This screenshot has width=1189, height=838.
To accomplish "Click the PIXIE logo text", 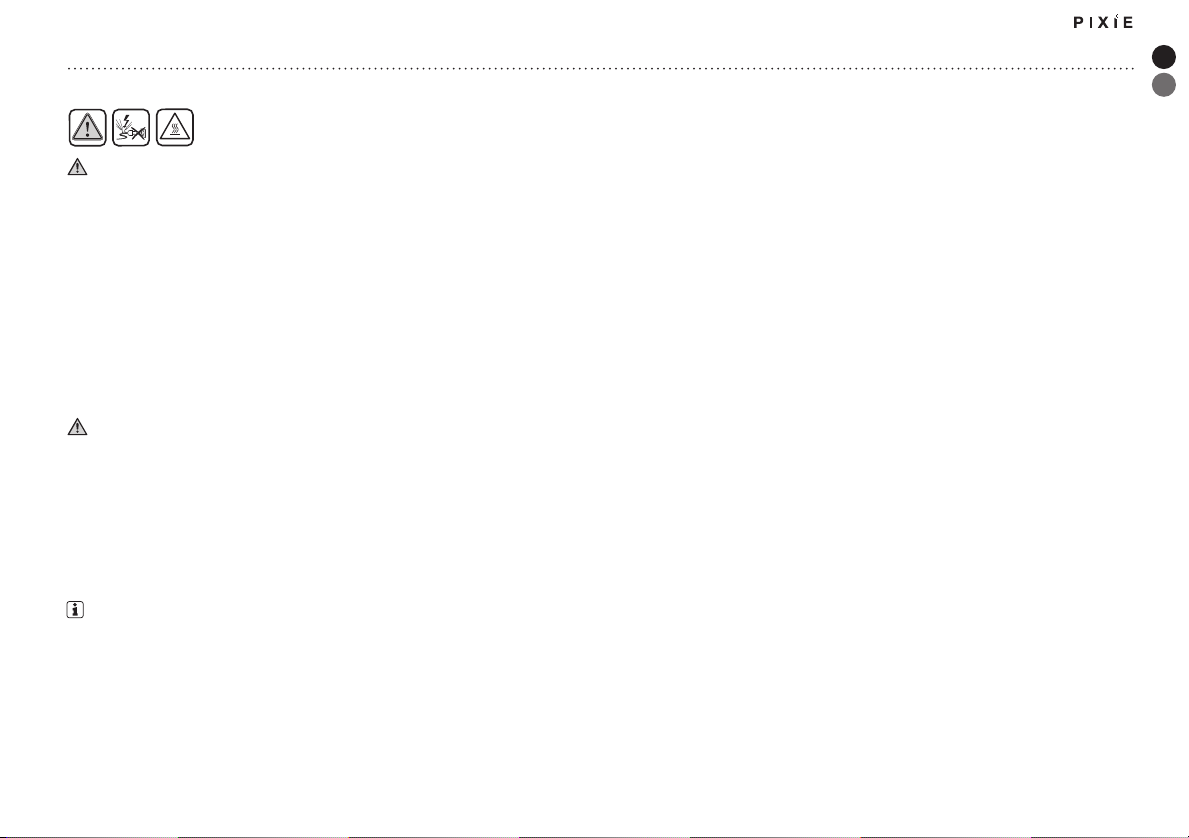I will (1103, 21).
